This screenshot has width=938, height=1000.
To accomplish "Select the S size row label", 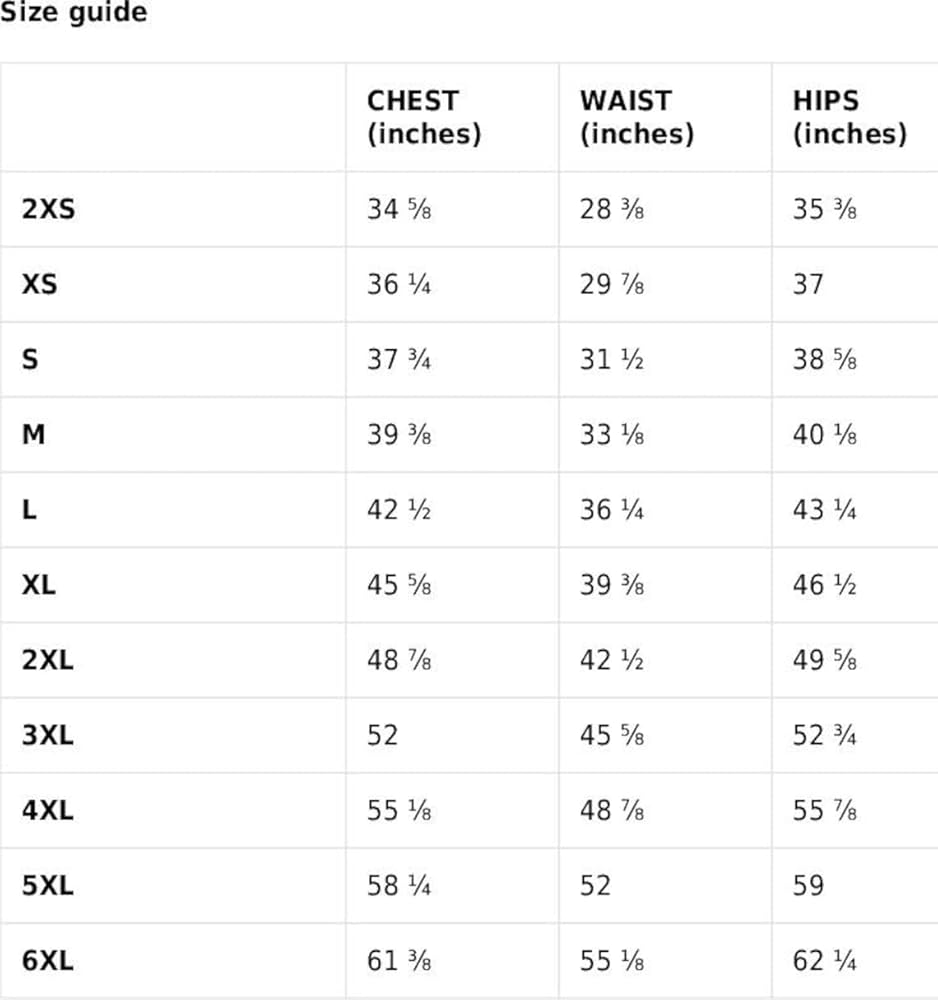I will pos(30,360).
